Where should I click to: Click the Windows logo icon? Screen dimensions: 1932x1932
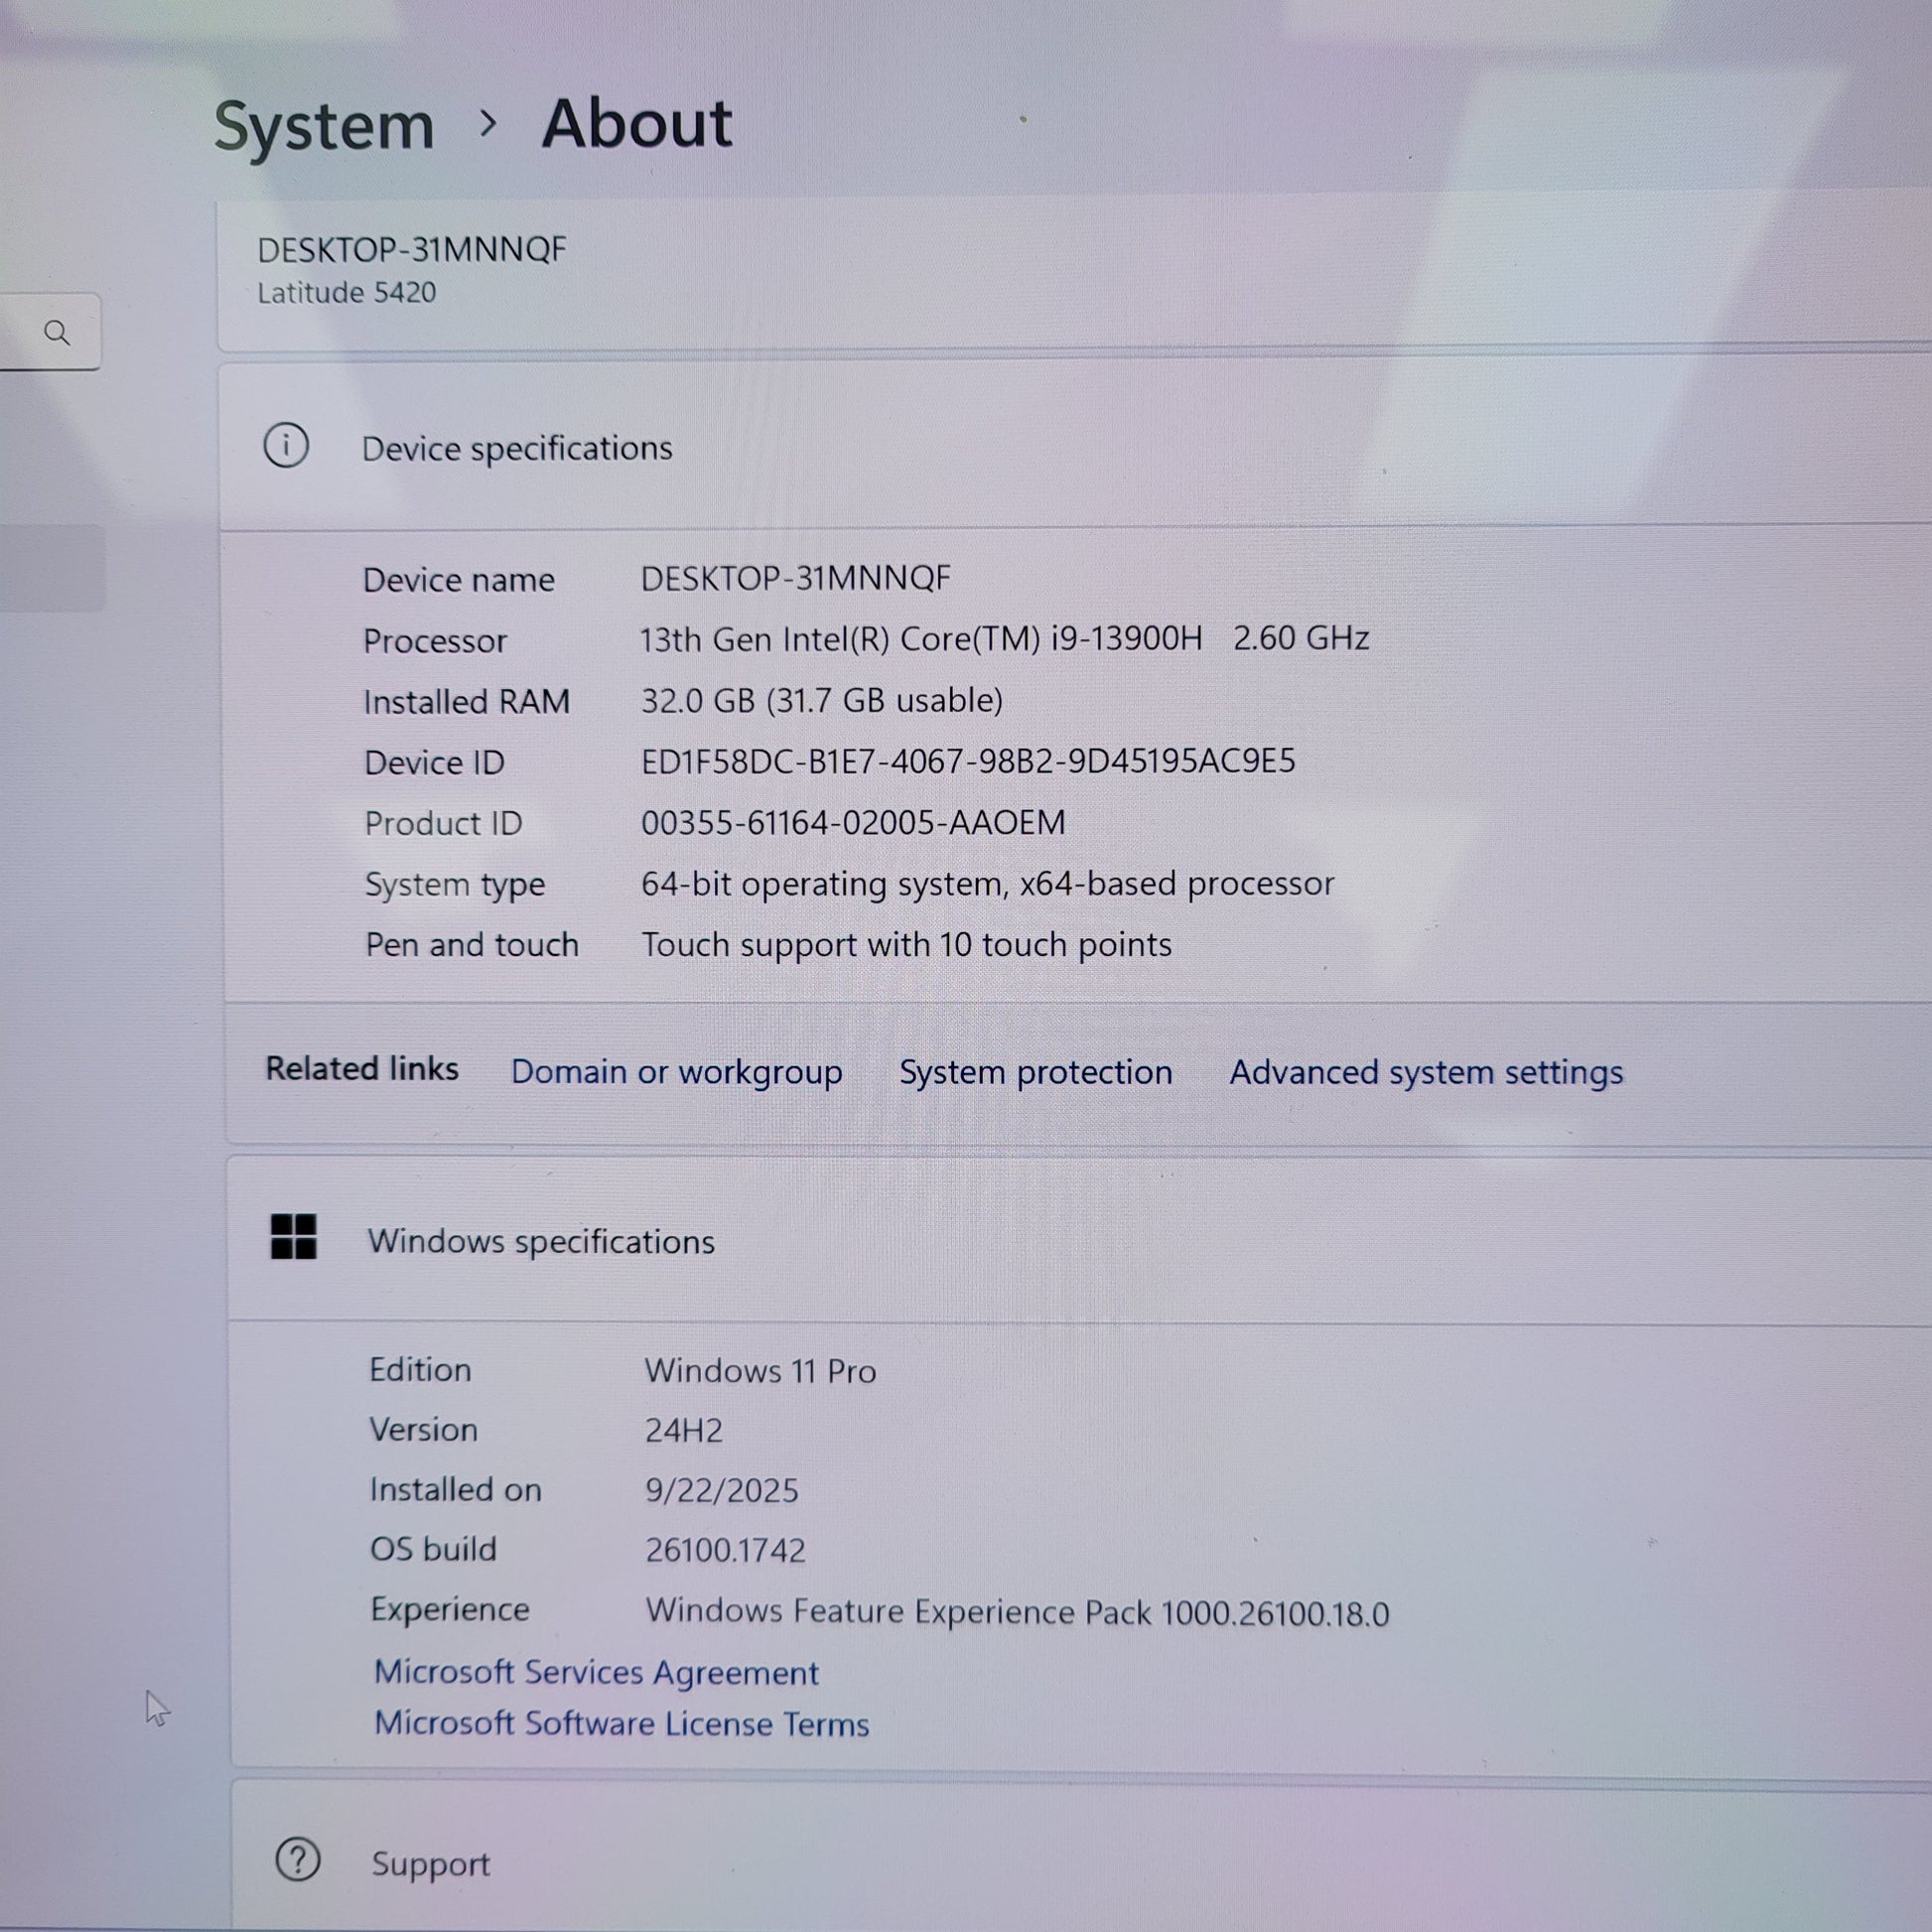click(x=293, y=1237)
